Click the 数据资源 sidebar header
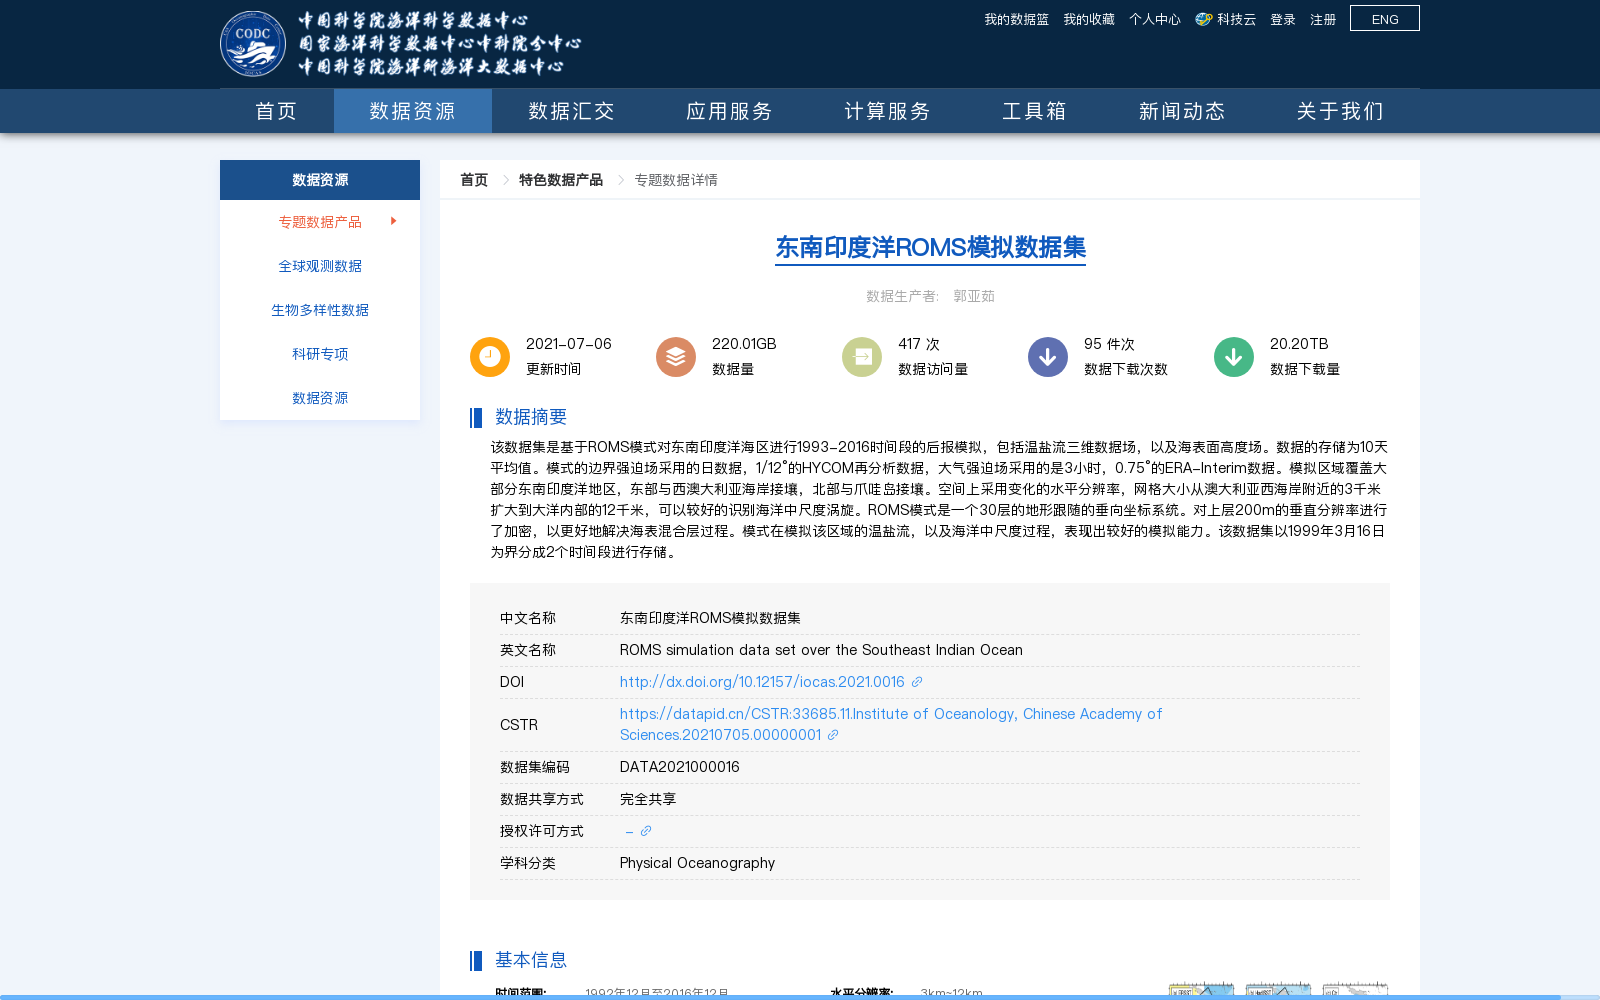The image size is (1600, 1000). [320, 180]
